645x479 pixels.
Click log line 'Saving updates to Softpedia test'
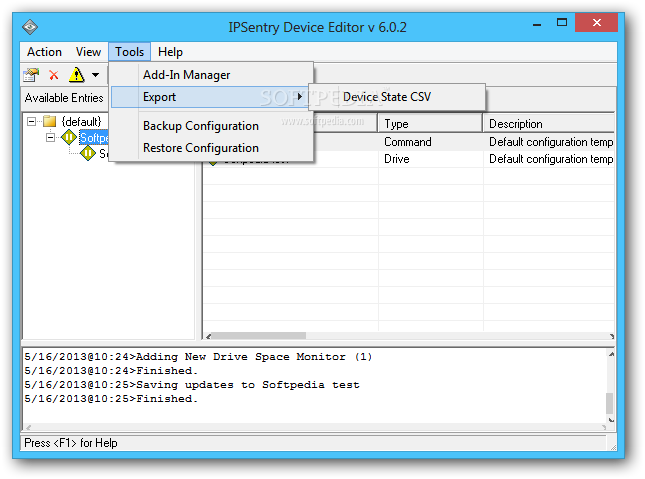coord(192,384)
